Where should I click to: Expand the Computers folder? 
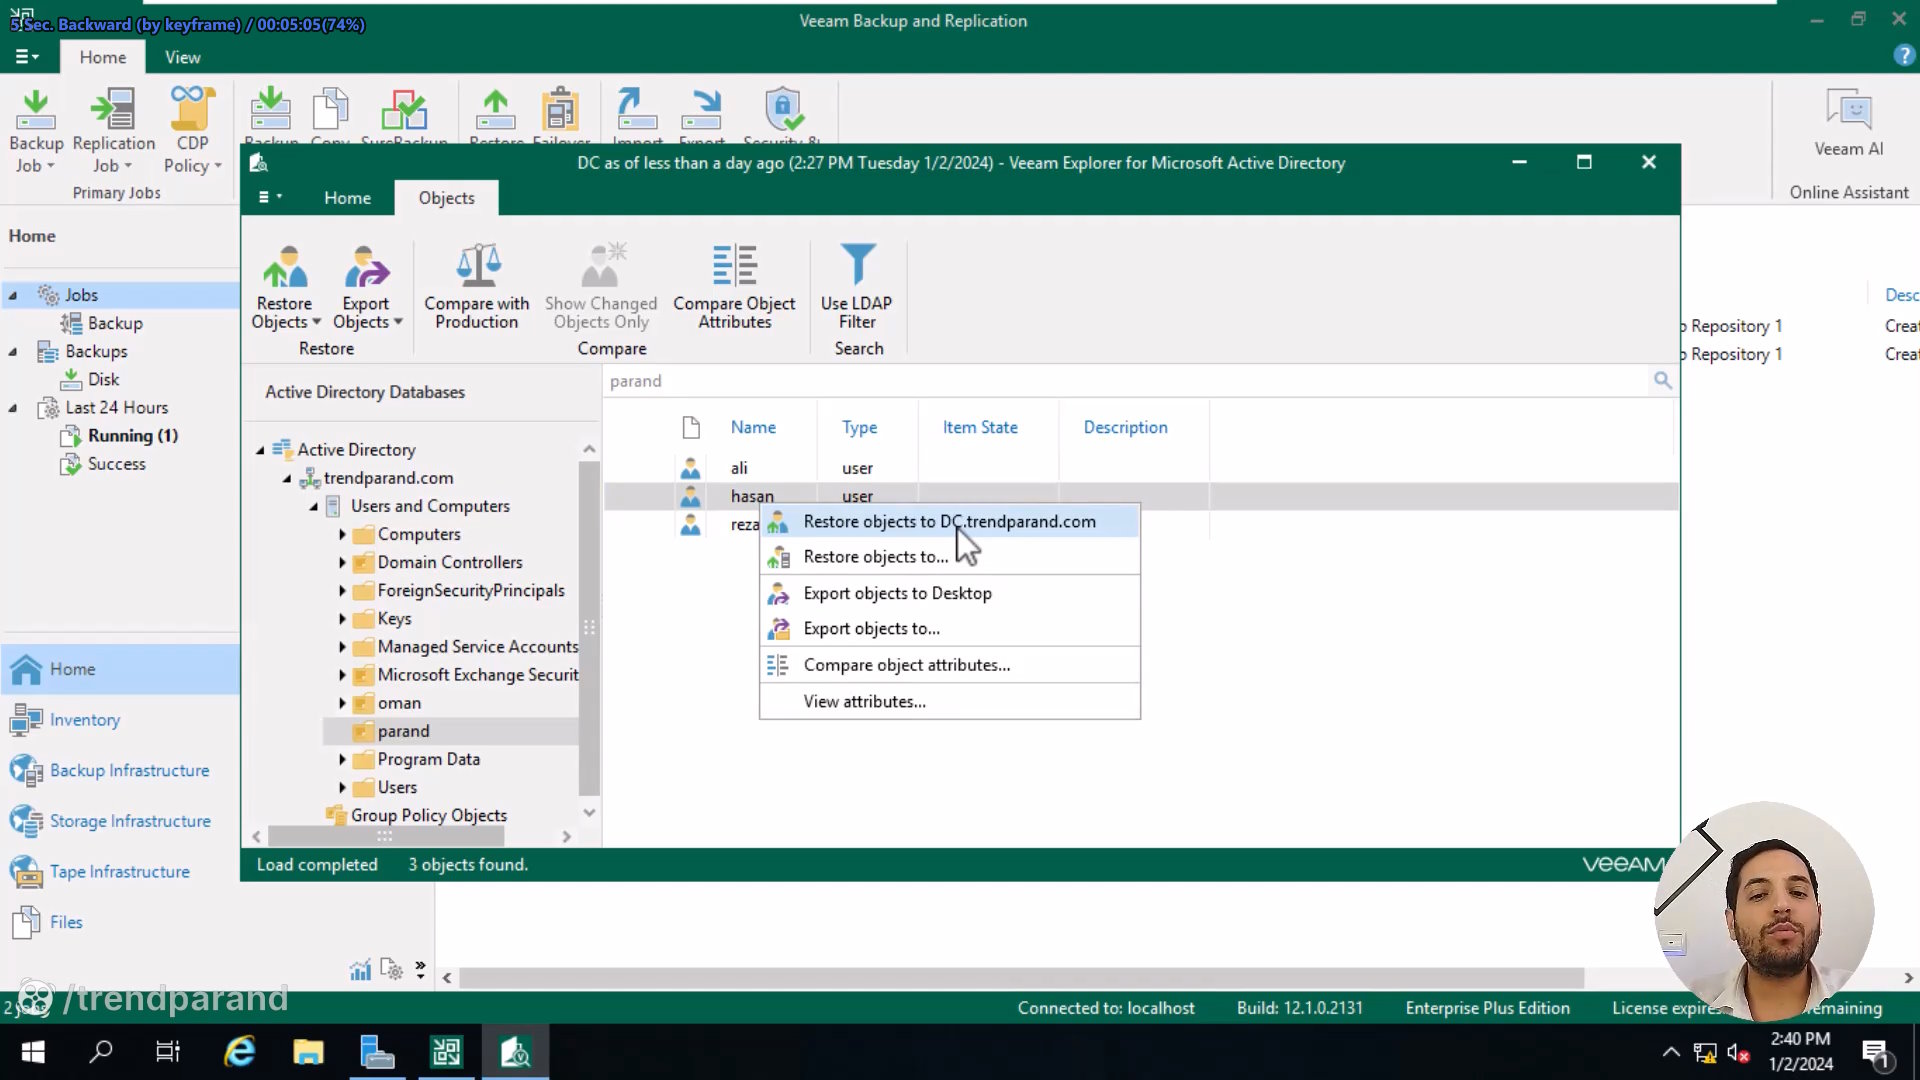[x=342, y=535]
